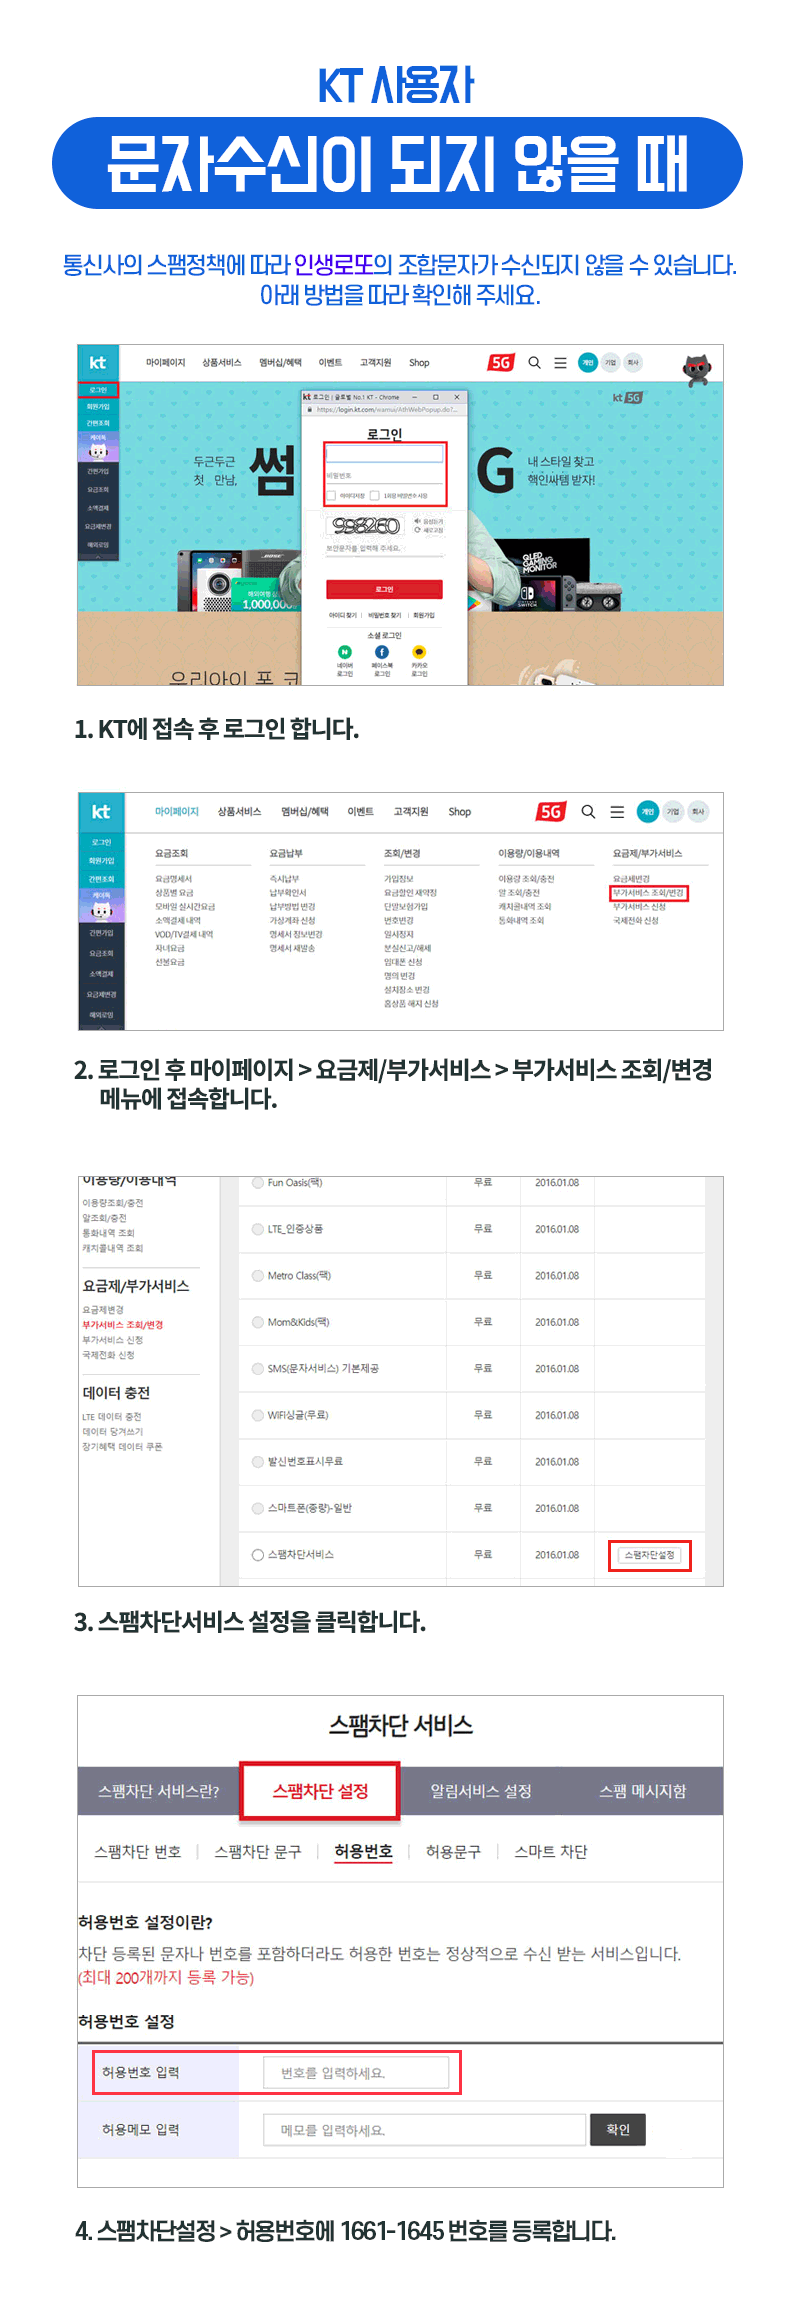Open the 부가서비스 조회/변경 link in mega menu
This screenshot has width=800, height=2306.
[x=648, y=893]
